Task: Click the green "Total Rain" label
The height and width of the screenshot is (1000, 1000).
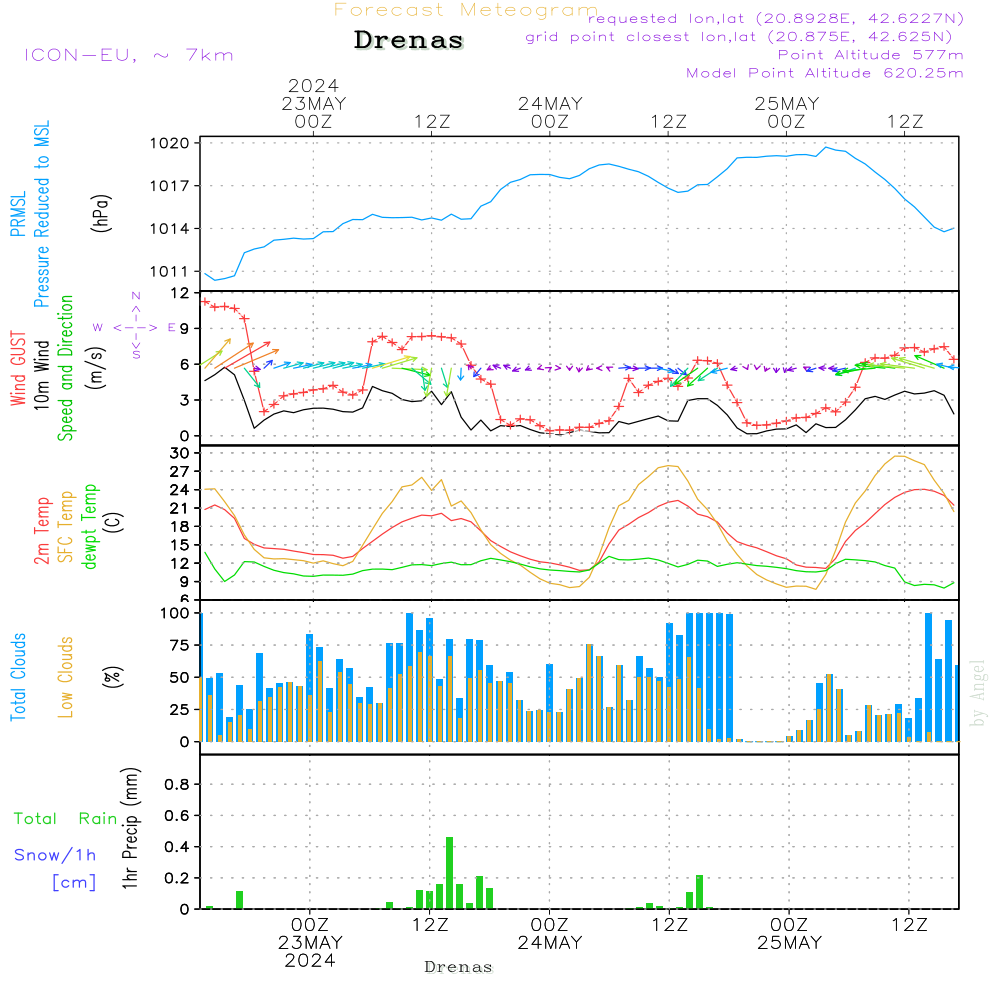Action: pos(65,819)
